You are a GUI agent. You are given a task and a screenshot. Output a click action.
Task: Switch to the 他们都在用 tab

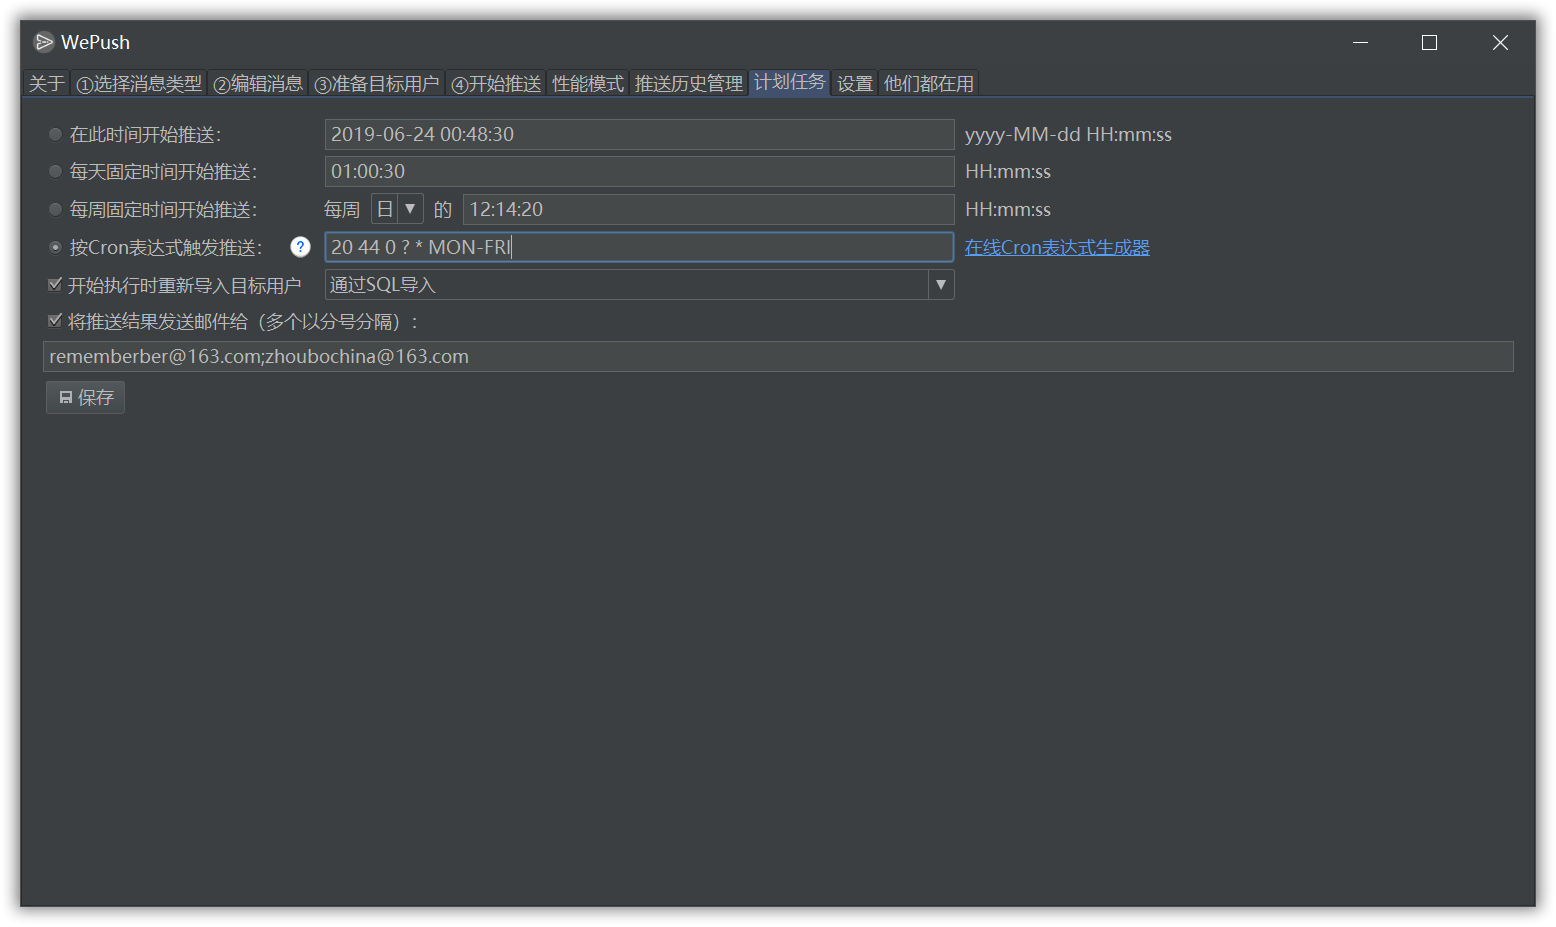[929, 84]
